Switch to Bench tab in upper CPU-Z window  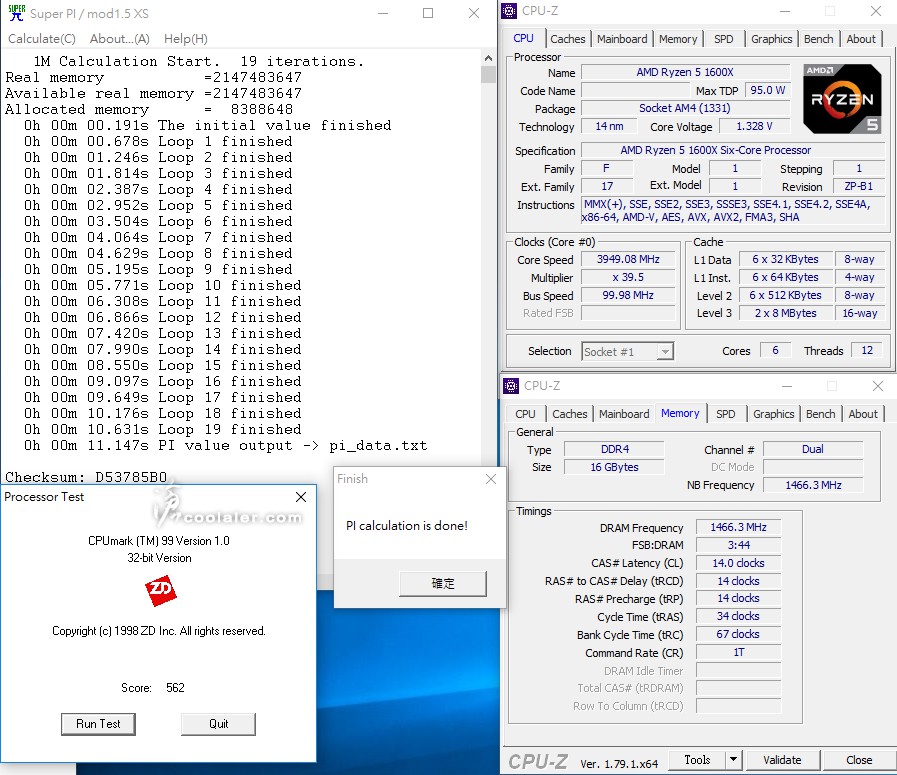819,39
